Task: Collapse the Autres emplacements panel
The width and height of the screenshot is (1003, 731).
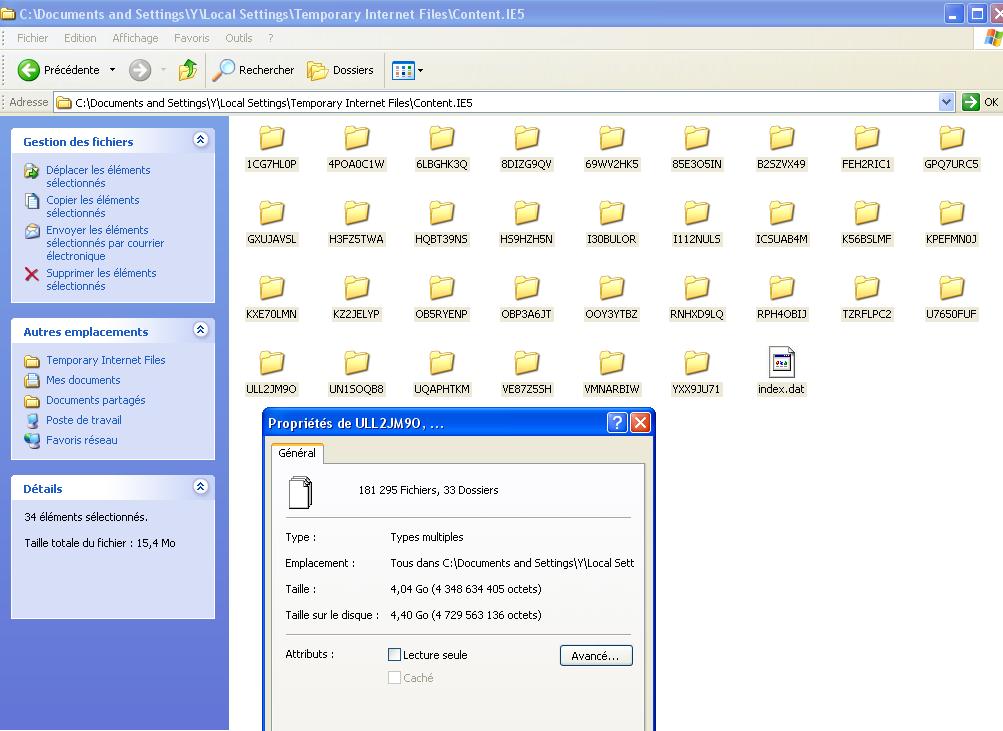Action: (200, 331)
